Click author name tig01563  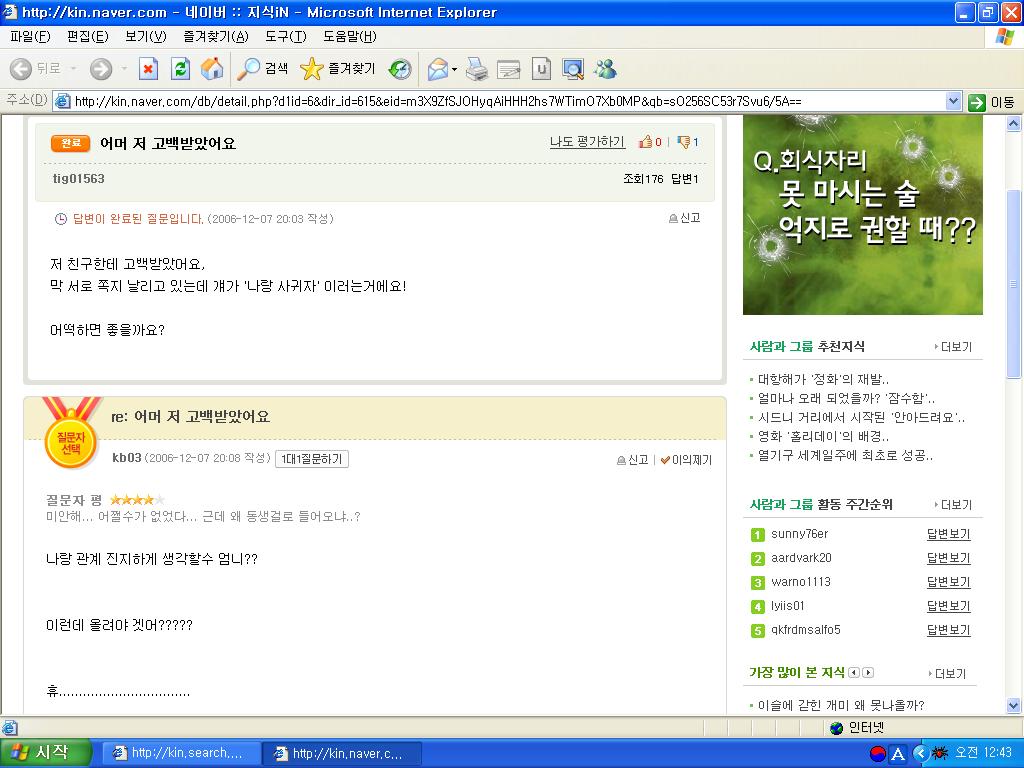click(x=78, y=178)
